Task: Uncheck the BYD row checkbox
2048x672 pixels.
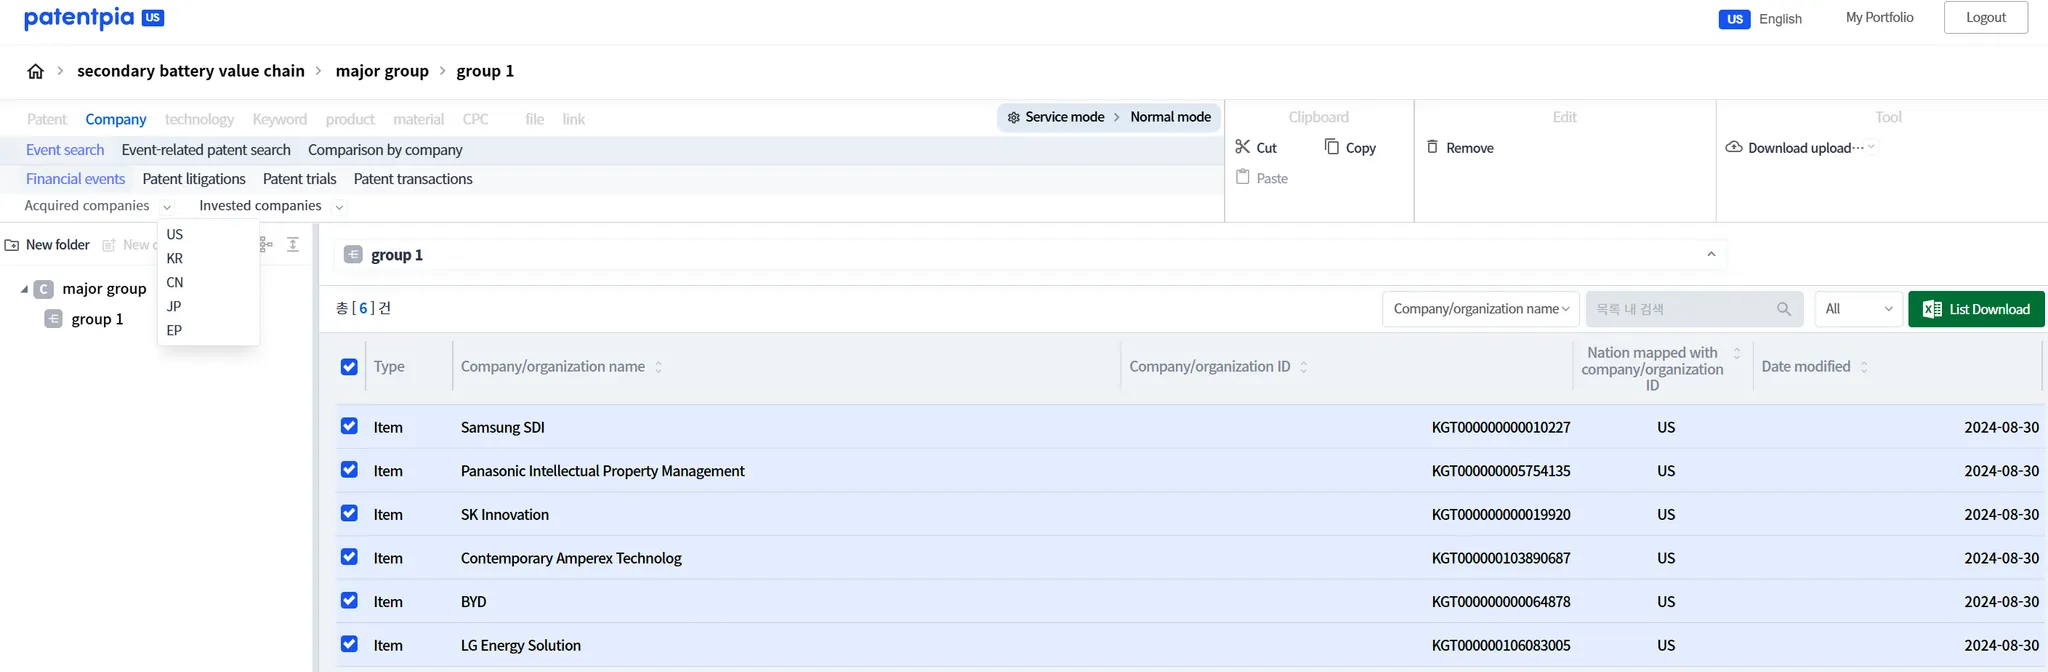Action: [x=349, y=601]
